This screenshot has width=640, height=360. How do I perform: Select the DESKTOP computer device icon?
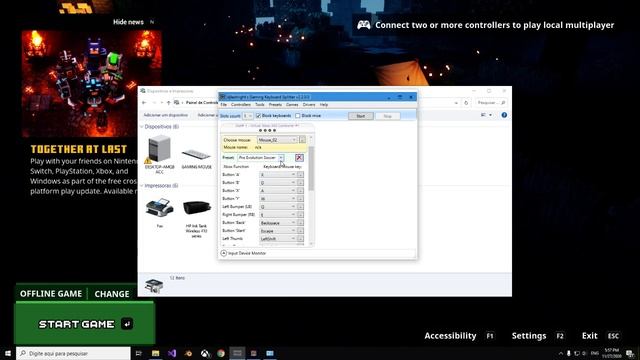point(160,155)
